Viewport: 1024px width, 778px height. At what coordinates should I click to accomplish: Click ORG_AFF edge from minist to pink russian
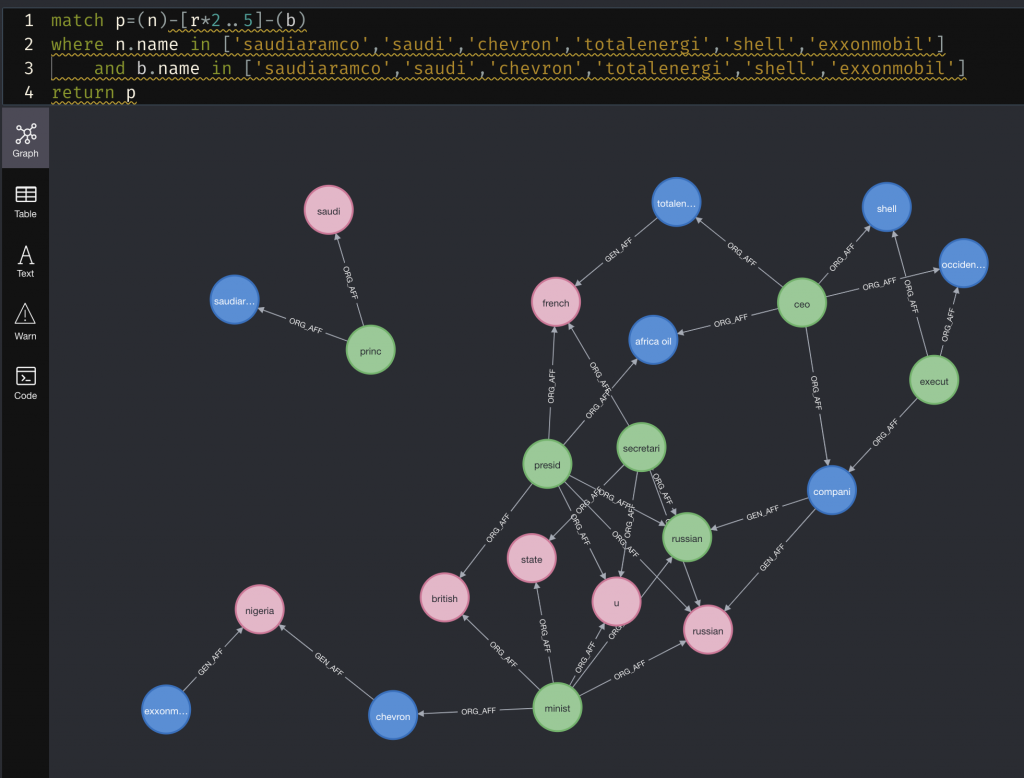point(630,670)
